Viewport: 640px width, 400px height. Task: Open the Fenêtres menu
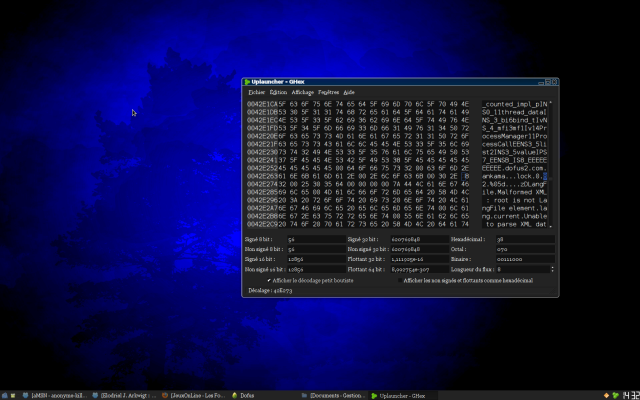click(329, 92)
